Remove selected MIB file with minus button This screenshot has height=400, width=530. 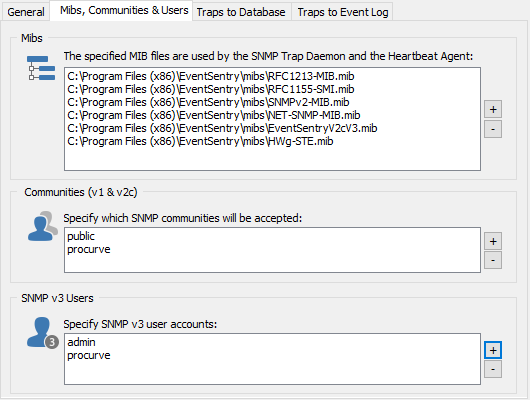(493, 129)
